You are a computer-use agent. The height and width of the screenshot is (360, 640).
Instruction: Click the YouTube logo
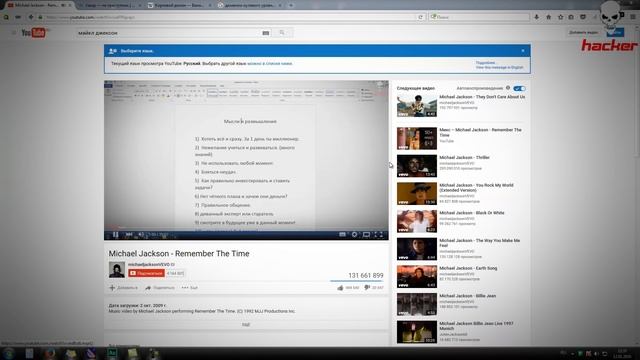click(33, 33)
